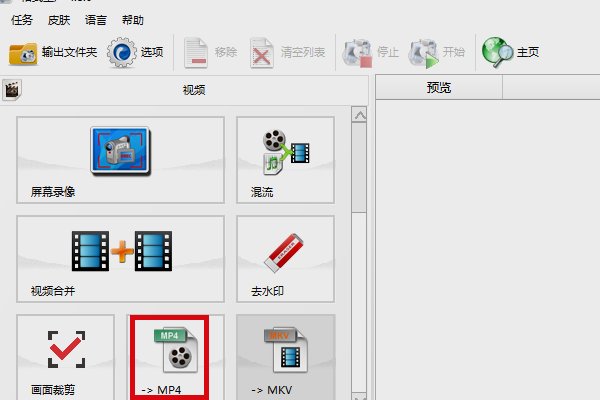The width and height of the screenshot is (600, 400).
Task: Click the video list scrollbar thumb
Action: 359,167
